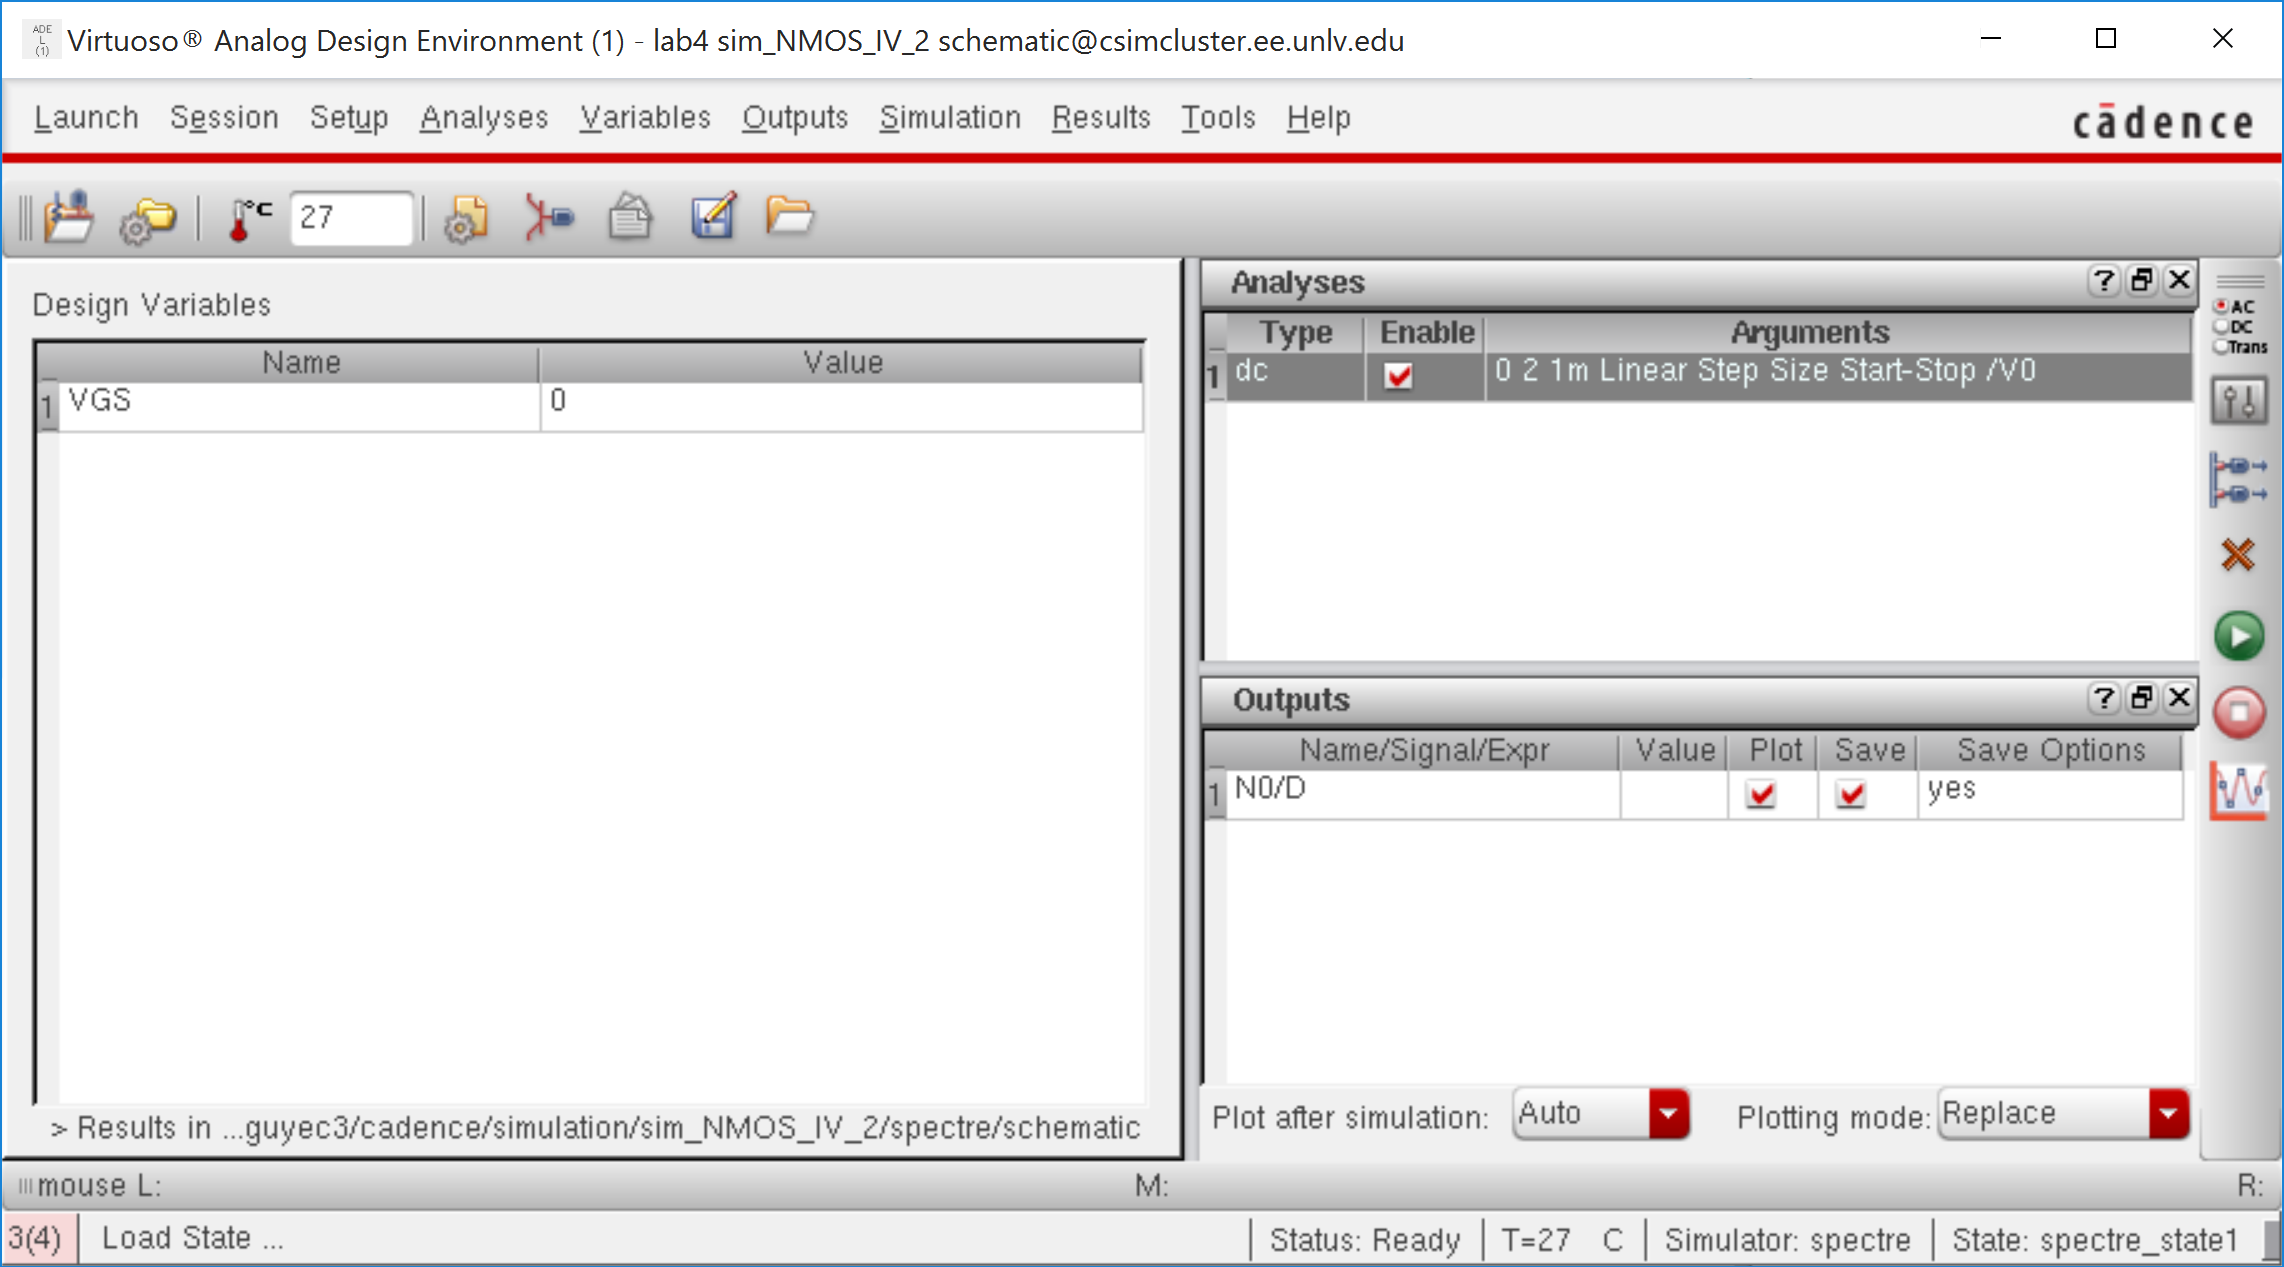This screenshot has width=2284, height=1267.
Task: Open the Results menu
Action: click(x=1101, y=118)
